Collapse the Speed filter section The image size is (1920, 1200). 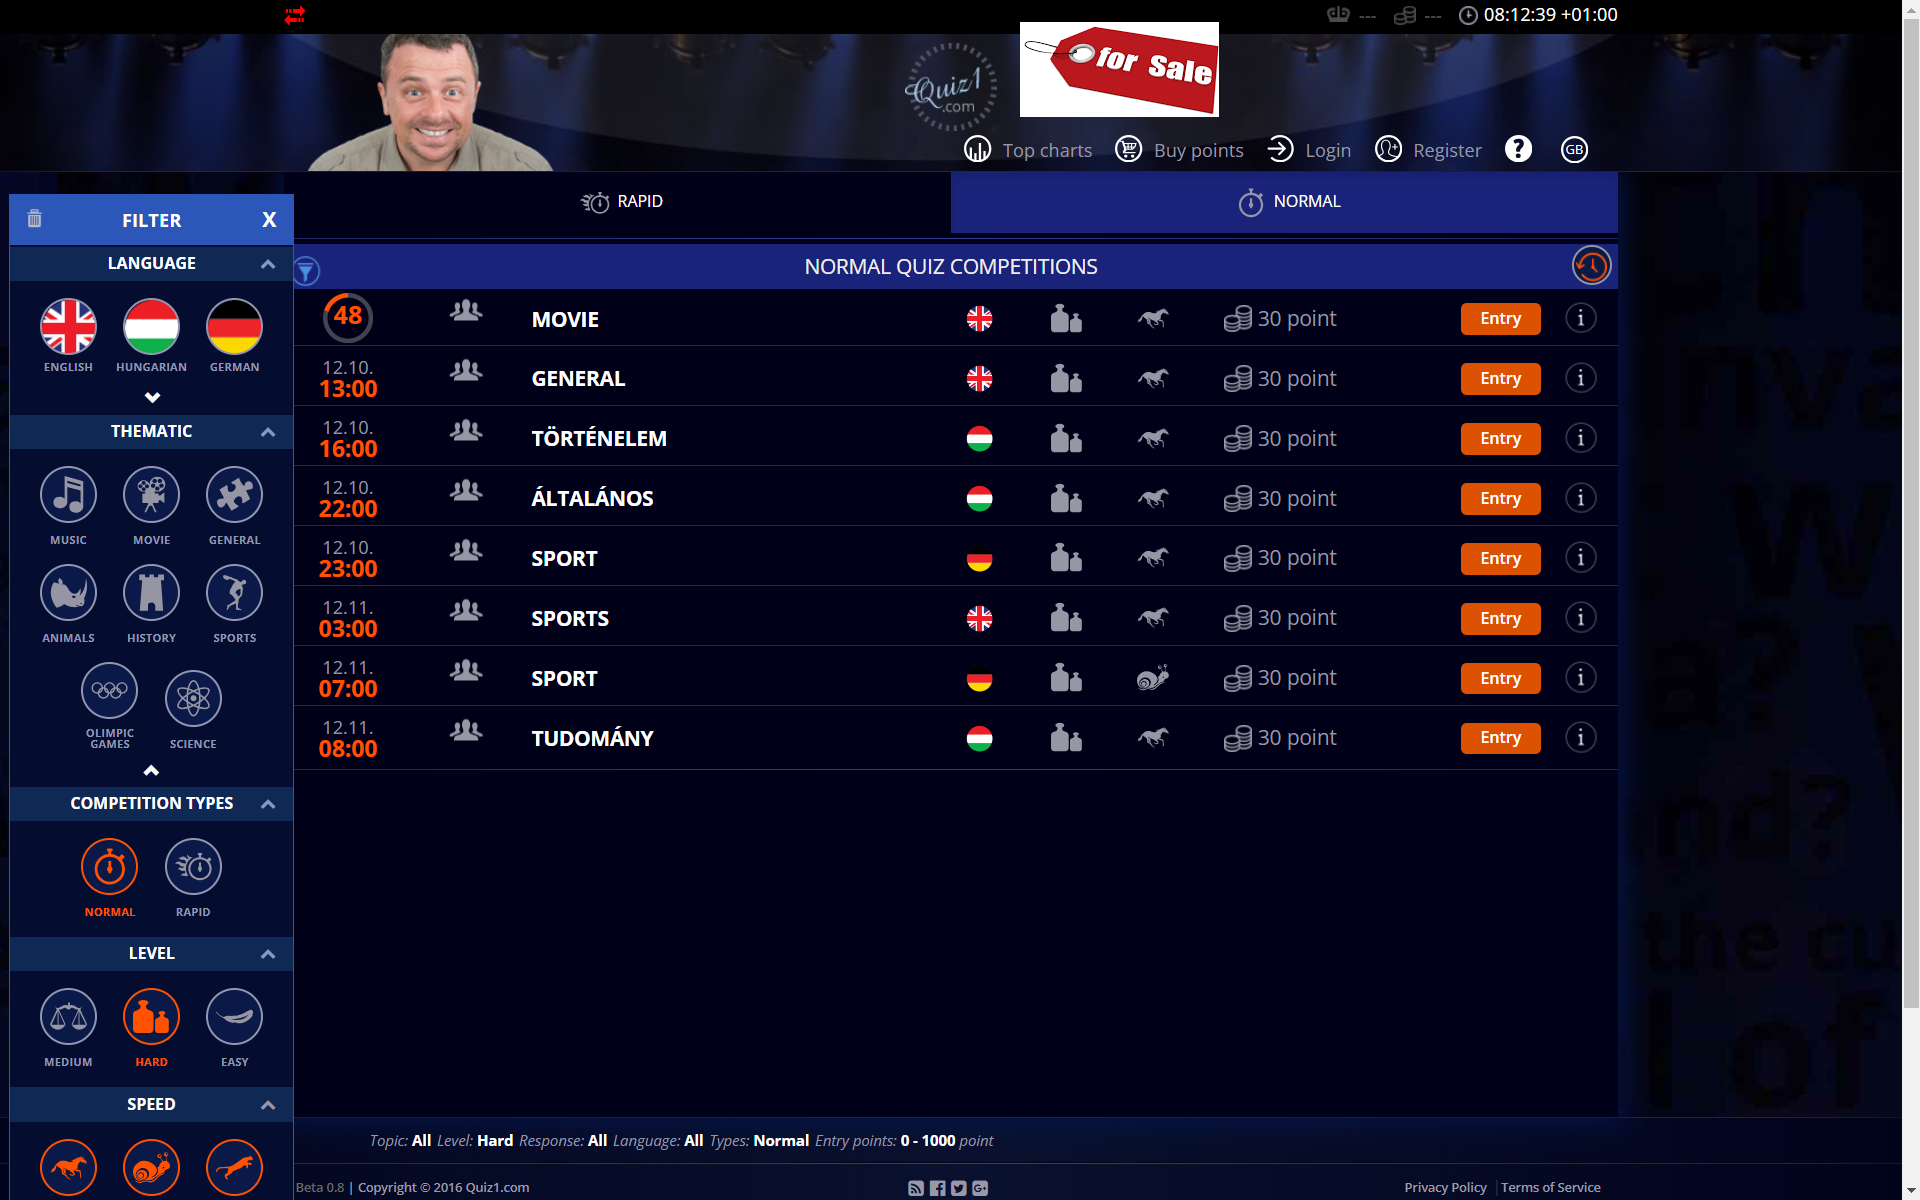pyautogui.click(x=267, y=1105)
